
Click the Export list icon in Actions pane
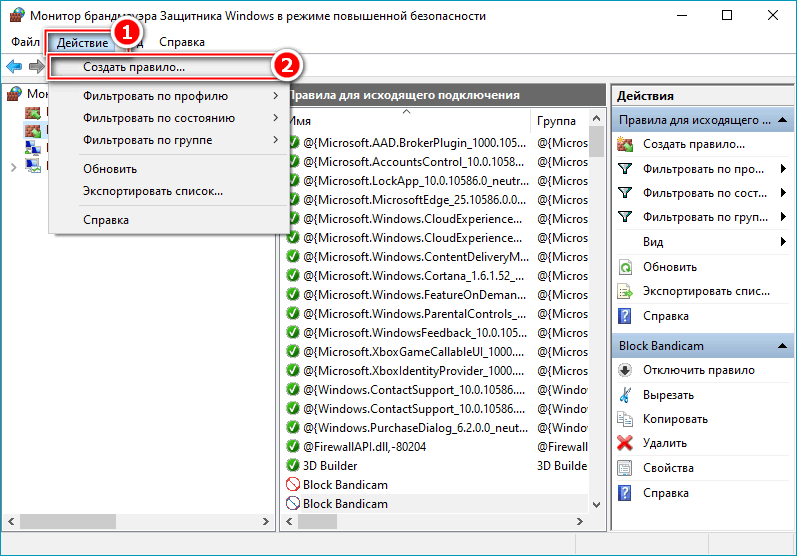coord(625,292)
